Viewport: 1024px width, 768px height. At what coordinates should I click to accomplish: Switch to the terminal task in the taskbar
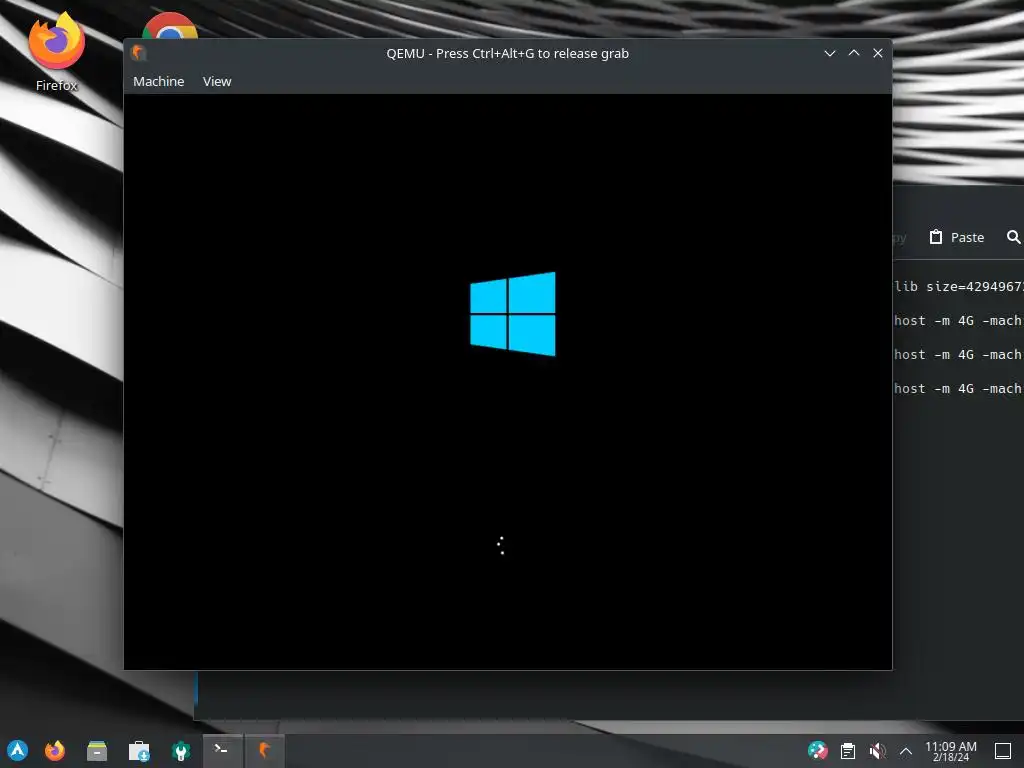point(223,750)
